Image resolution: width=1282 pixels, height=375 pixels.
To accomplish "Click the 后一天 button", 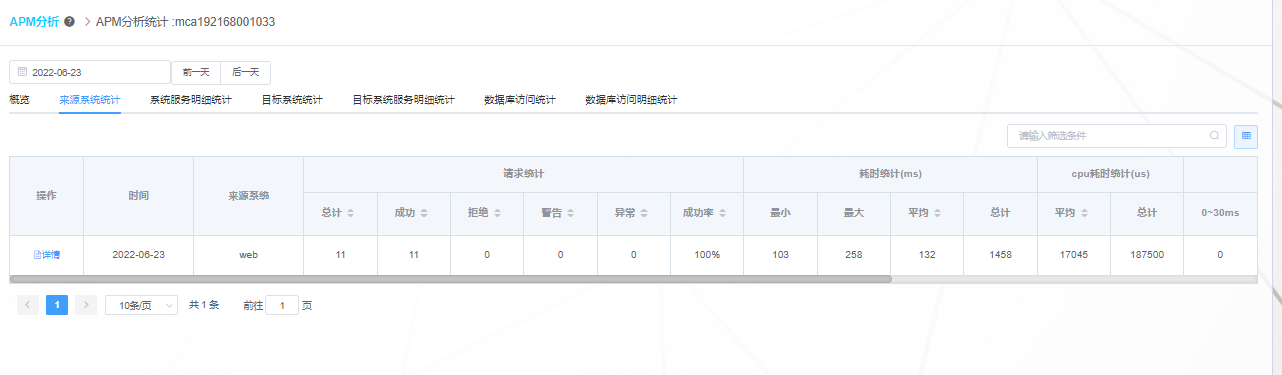I will [245, 72].
